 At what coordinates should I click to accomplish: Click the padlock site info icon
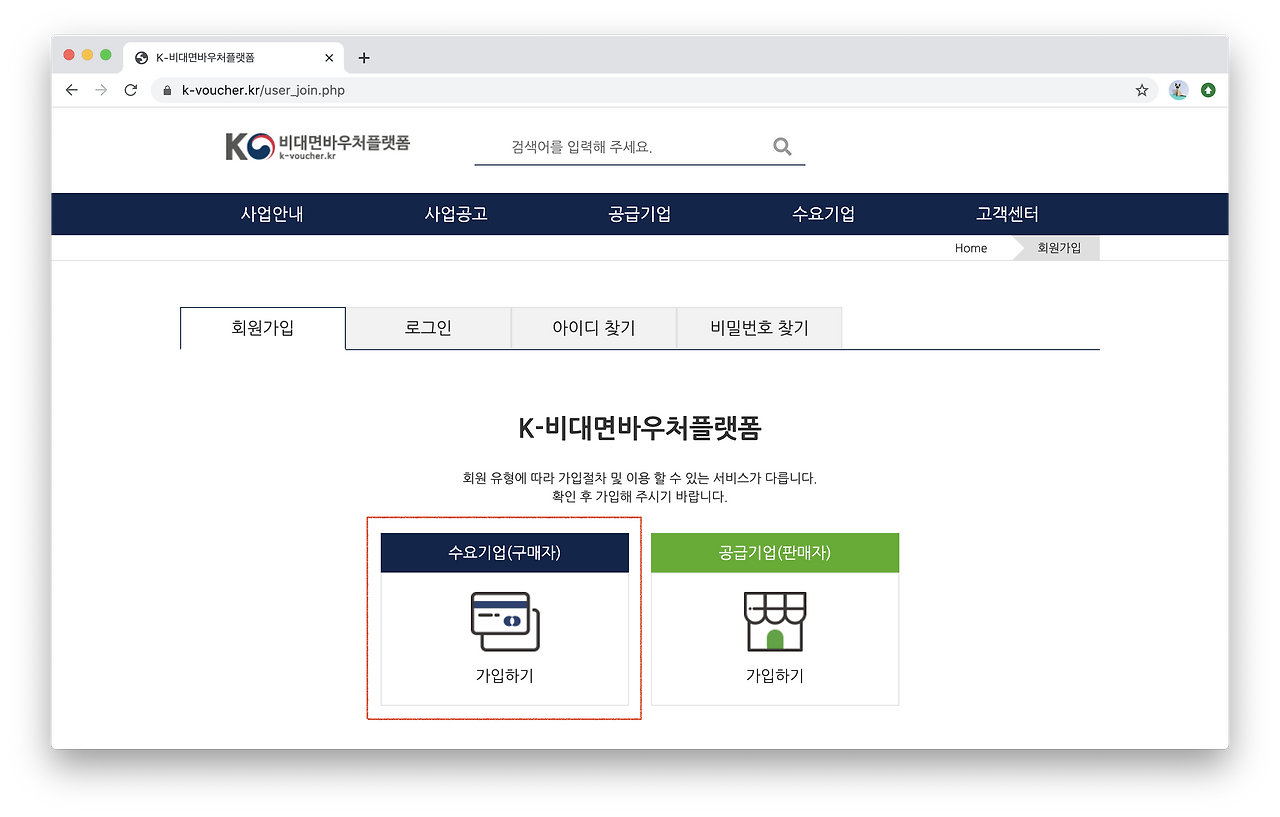tap(167, 90)
